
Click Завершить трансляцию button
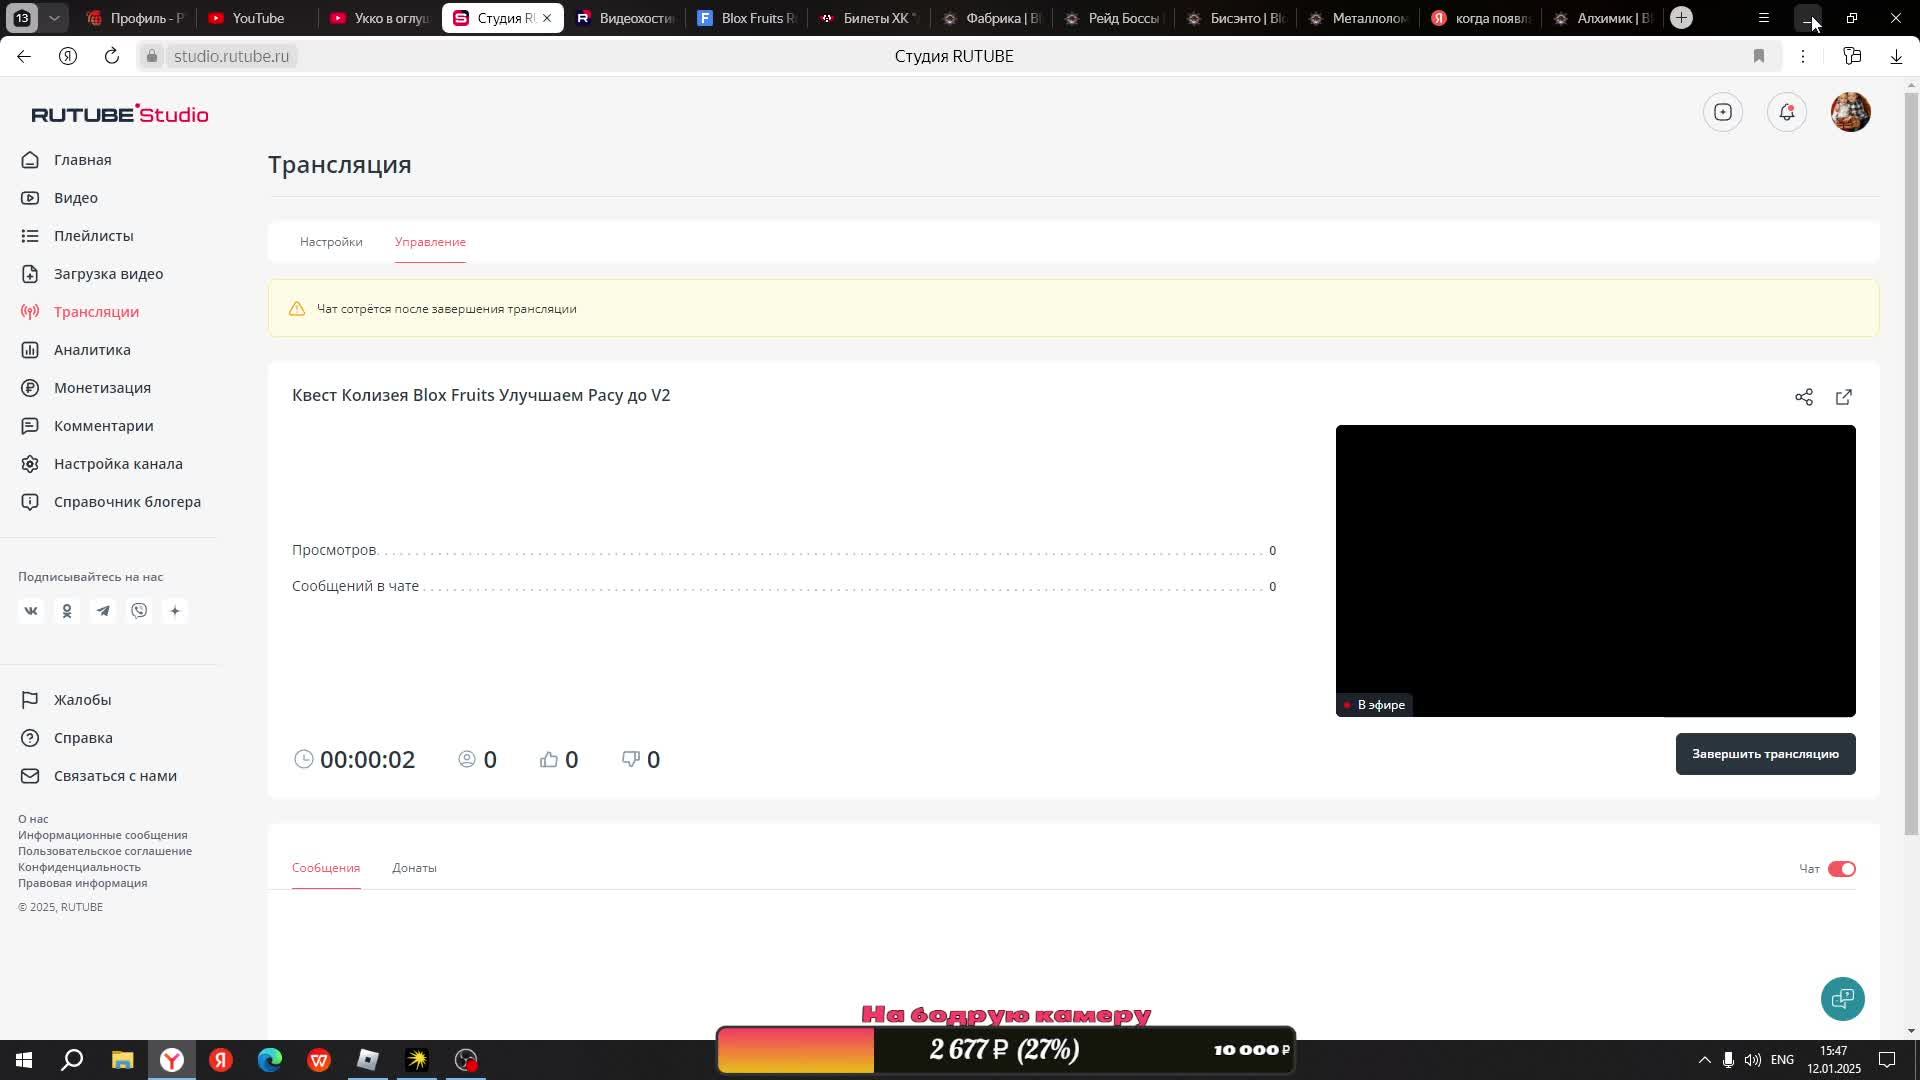1765,754
